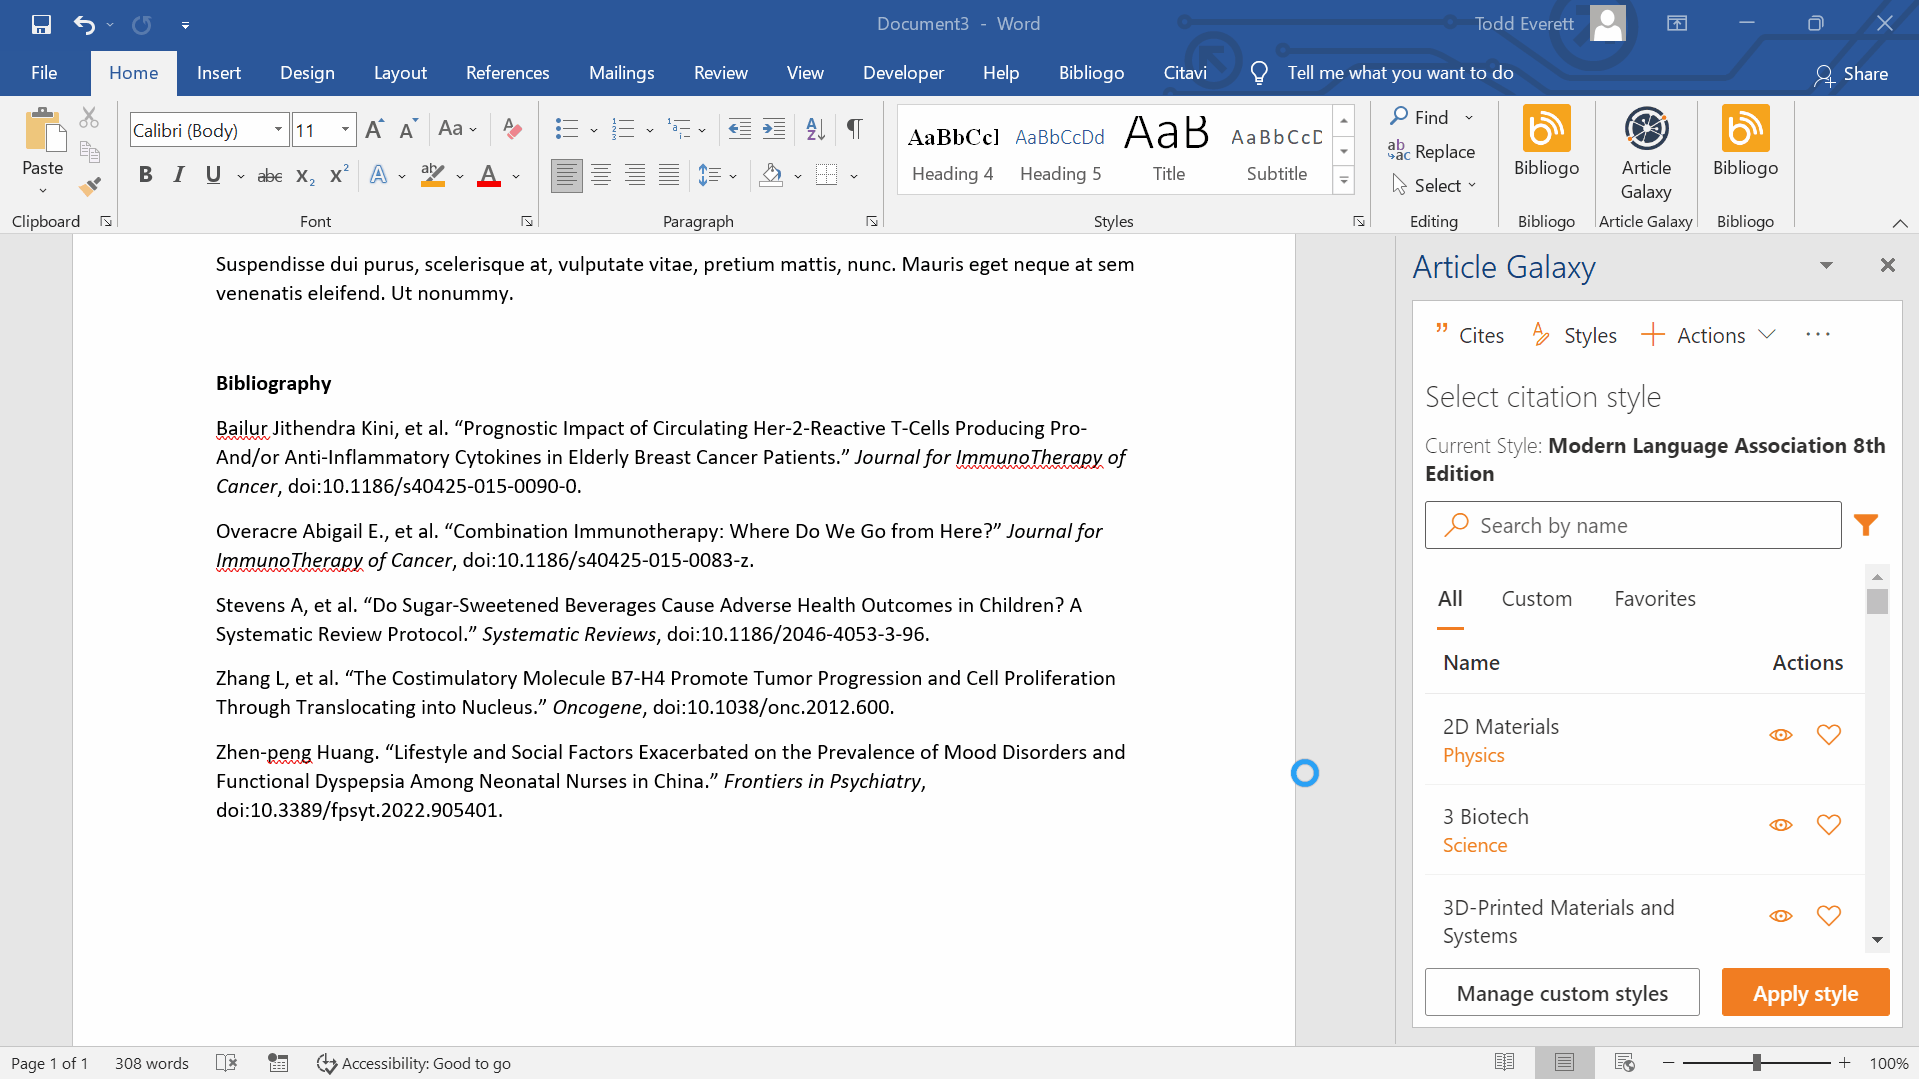Click the zoom slider handle
Image resolution: width=1919 pixels, height=1079 pixels.
[x=1757, y=1063]
